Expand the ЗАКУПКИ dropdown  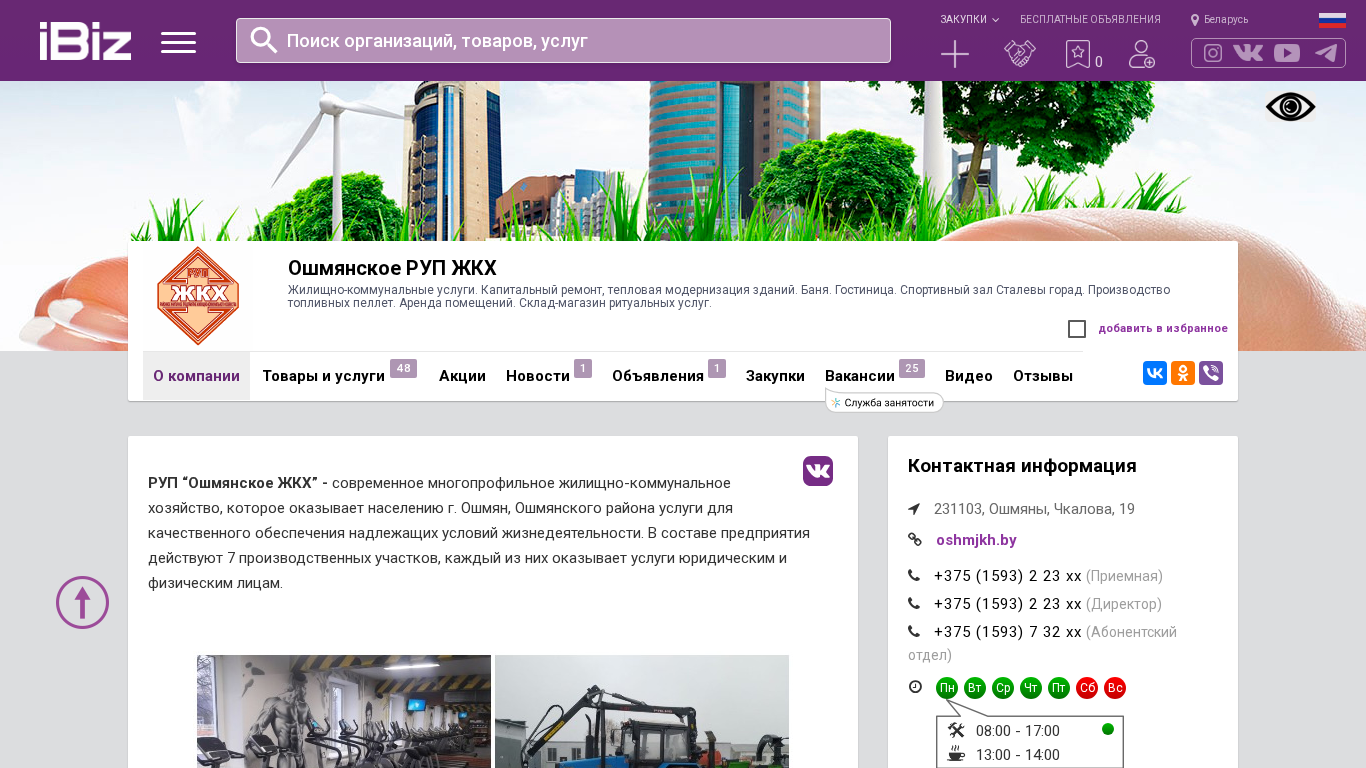pyautogui.click(x=969, y=20)
